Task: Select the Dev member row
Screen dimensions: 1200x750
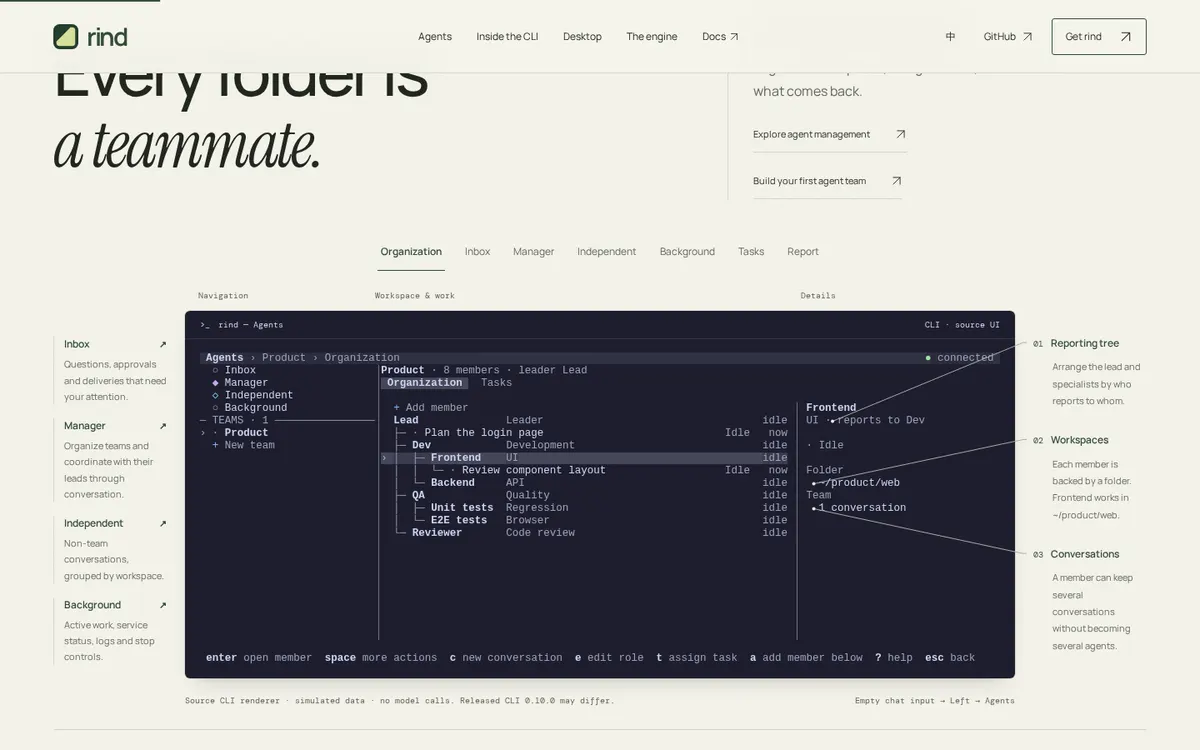Action: 584,445
